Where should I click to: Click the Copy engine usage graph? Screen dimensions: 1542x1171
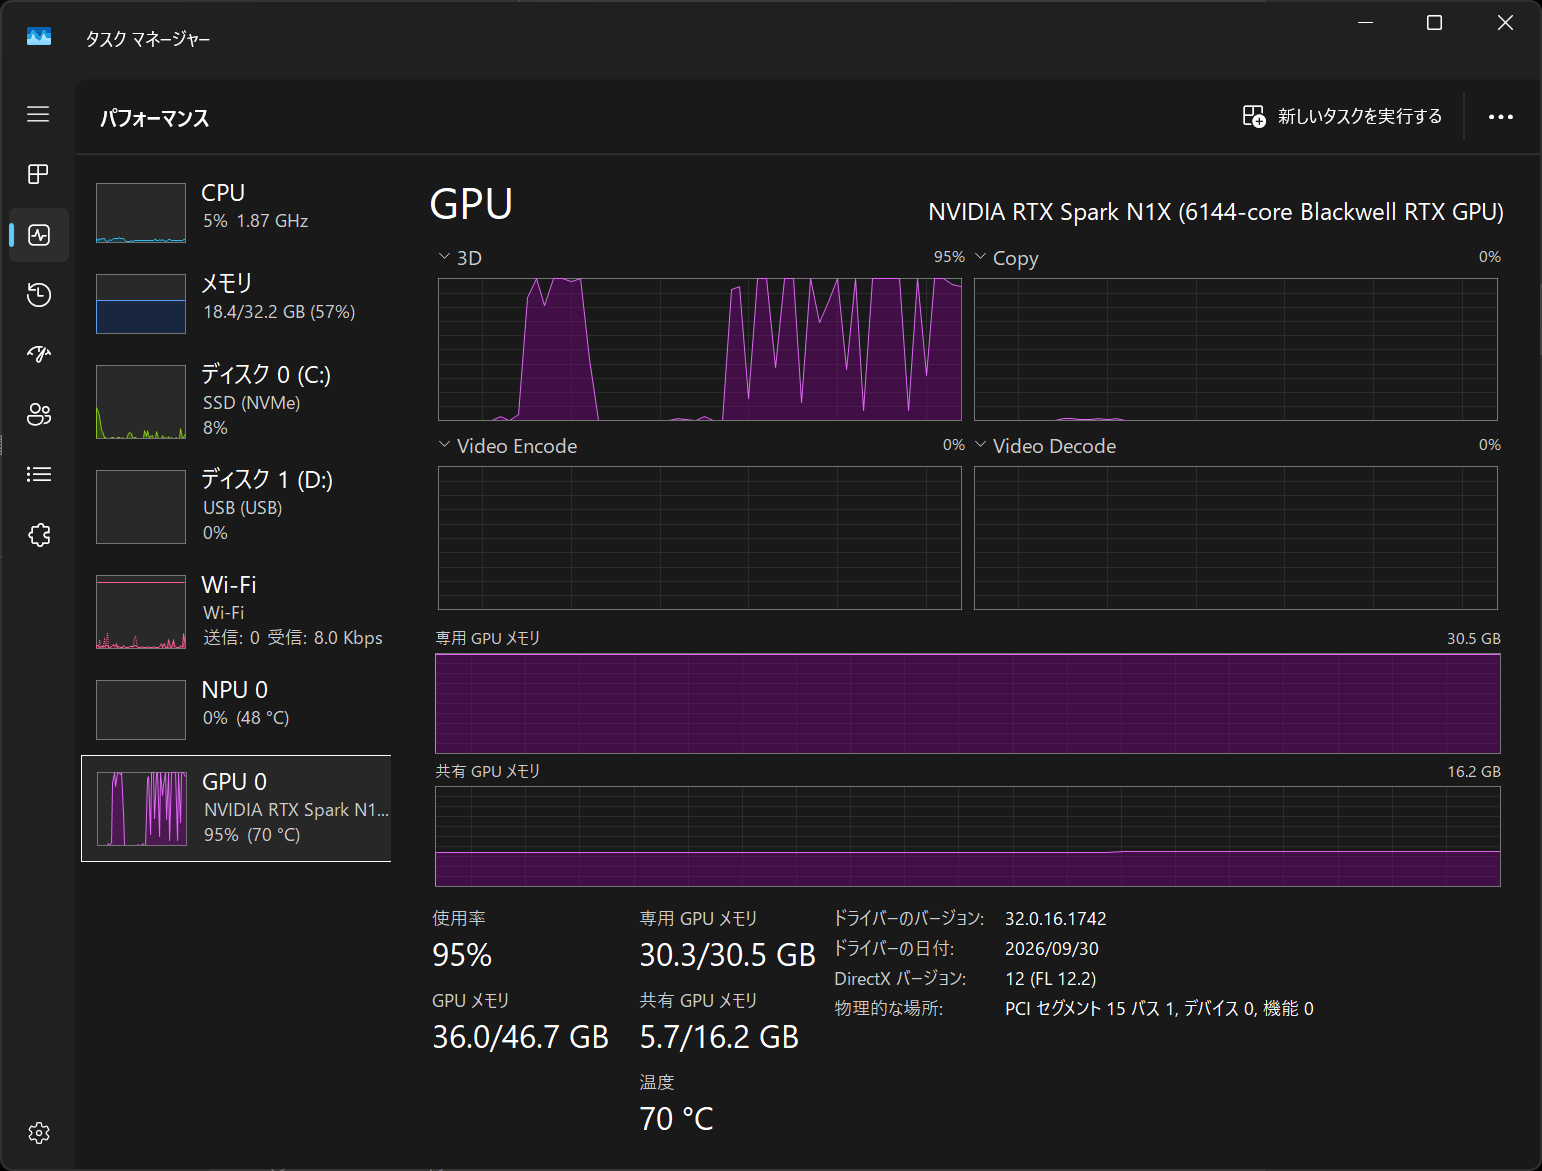(1236, 349)
